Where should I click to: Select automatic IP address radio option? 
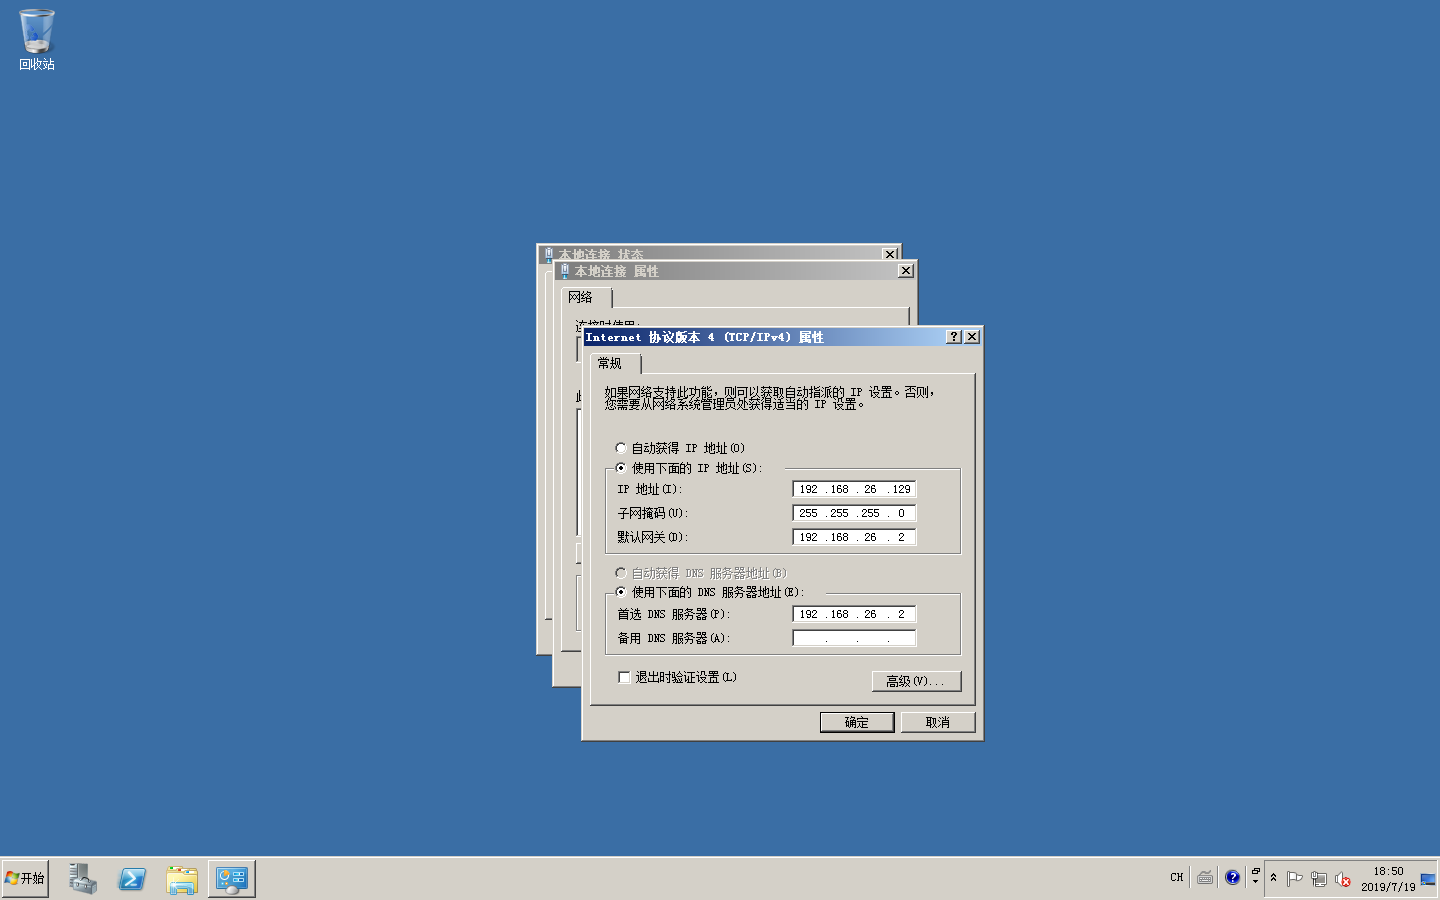pyautogui.click(x=621, y=448)
